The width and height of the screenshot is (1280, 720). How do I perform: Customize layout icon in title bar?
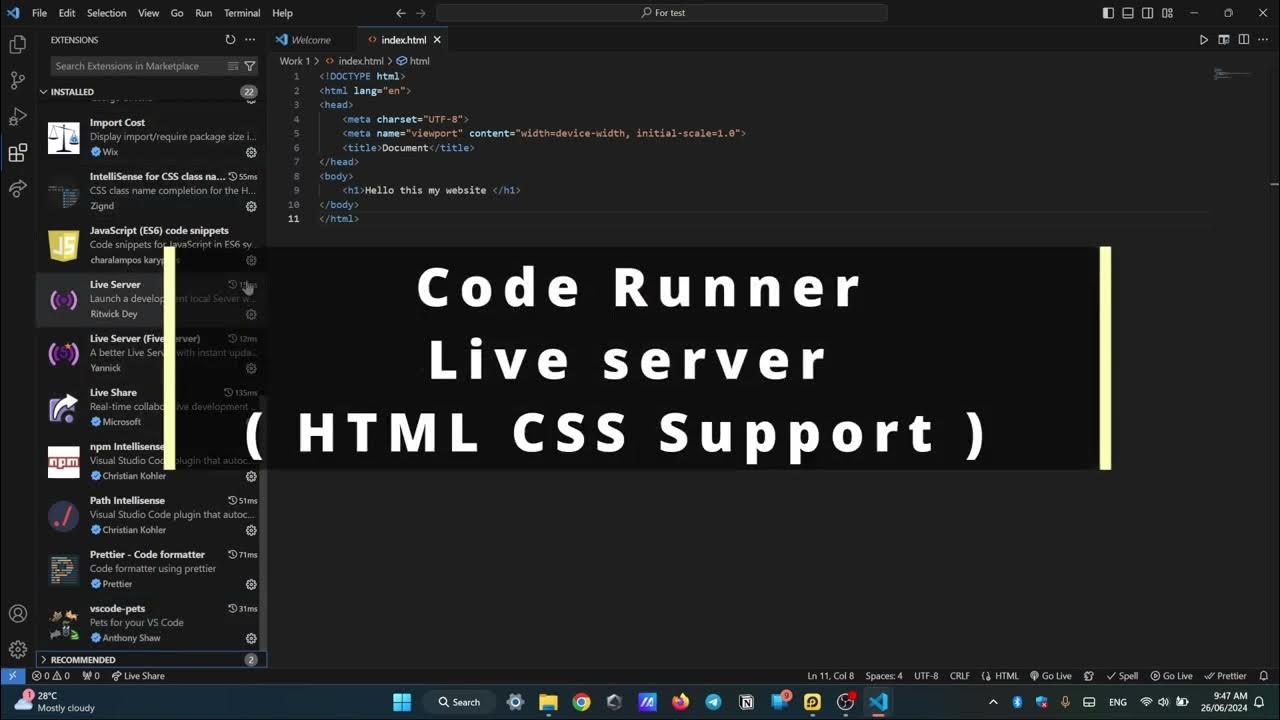1168,13
